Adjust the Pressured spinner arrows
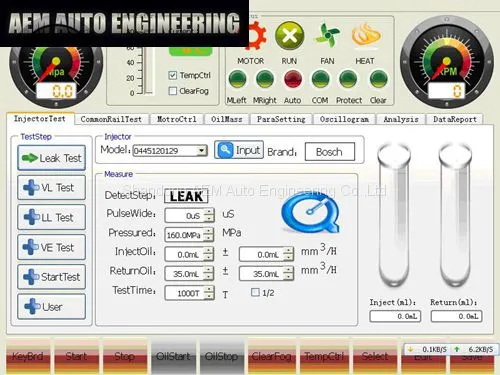 pos(209,235)
